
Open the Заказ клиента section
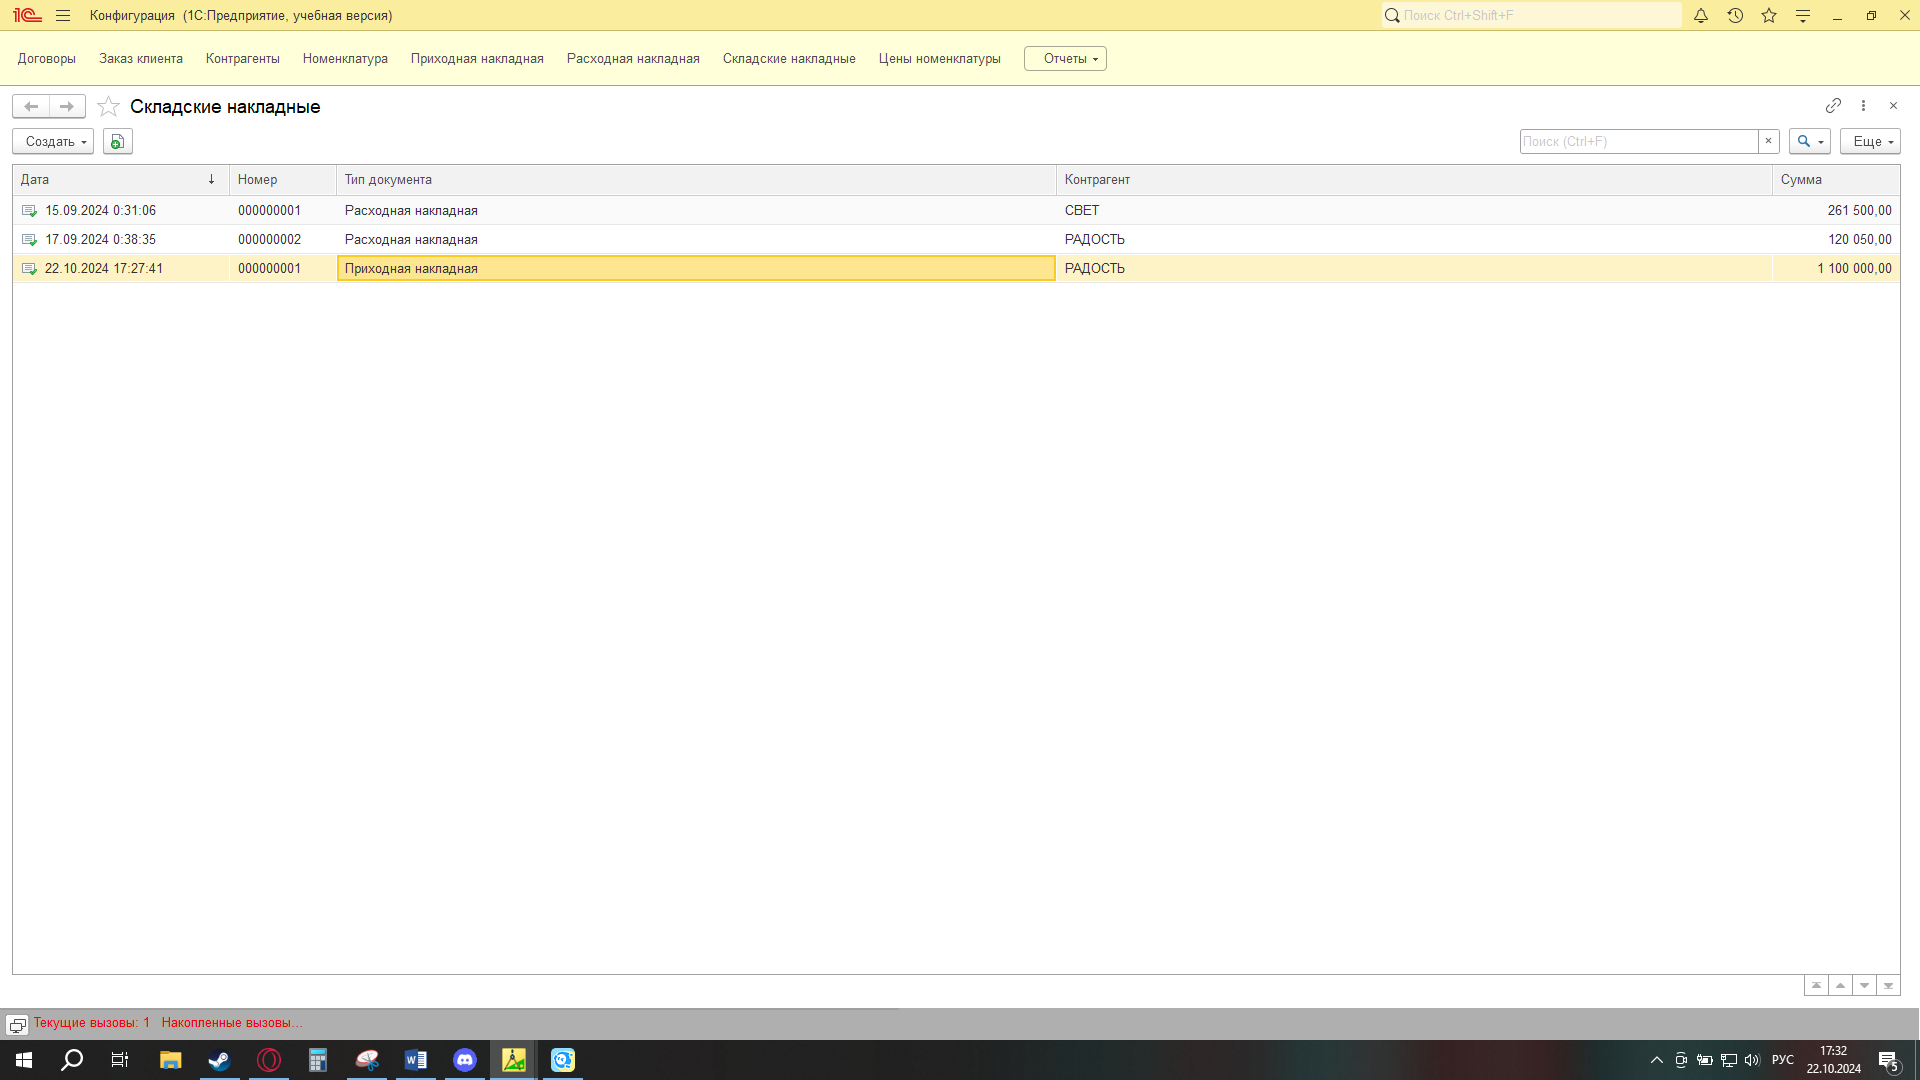click(x=141, y=58)
